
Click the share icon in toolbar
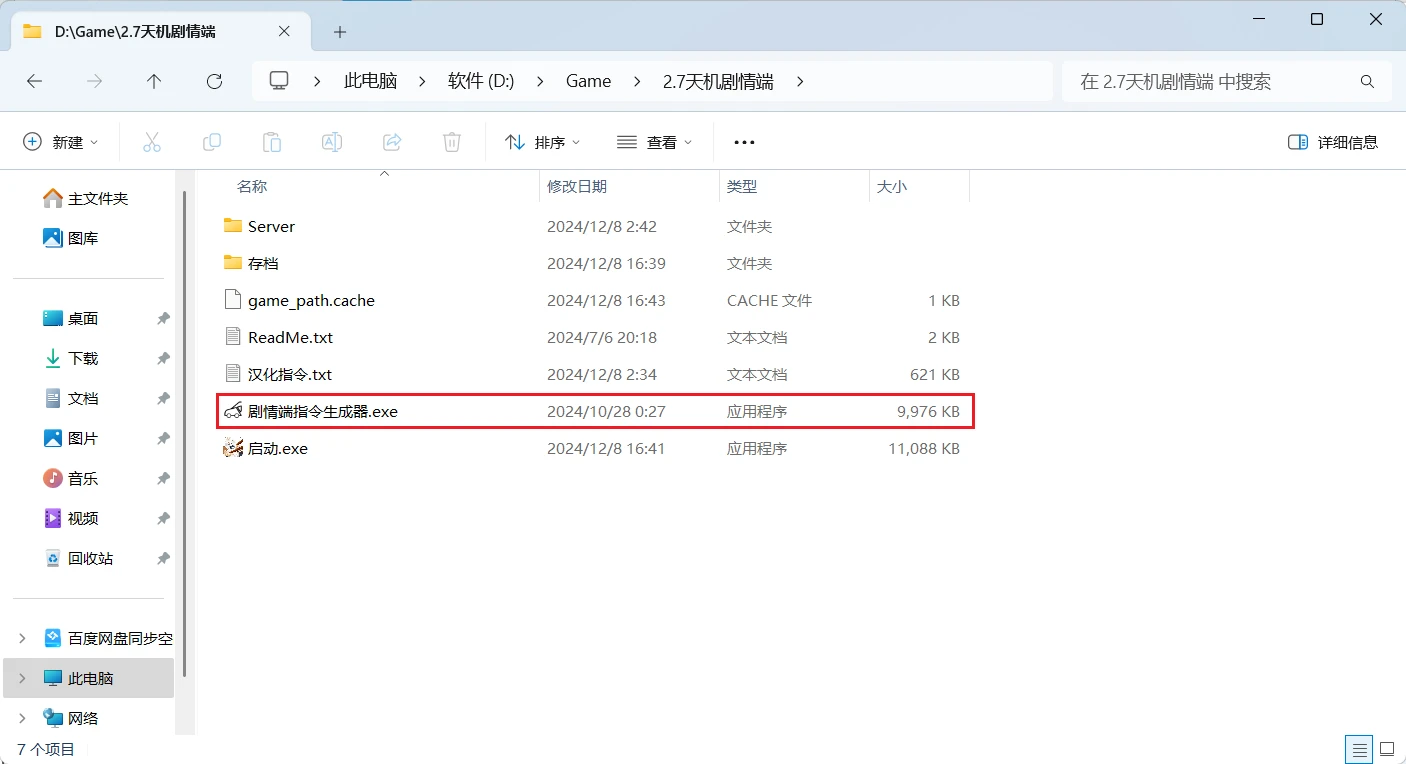pos(392,142)
